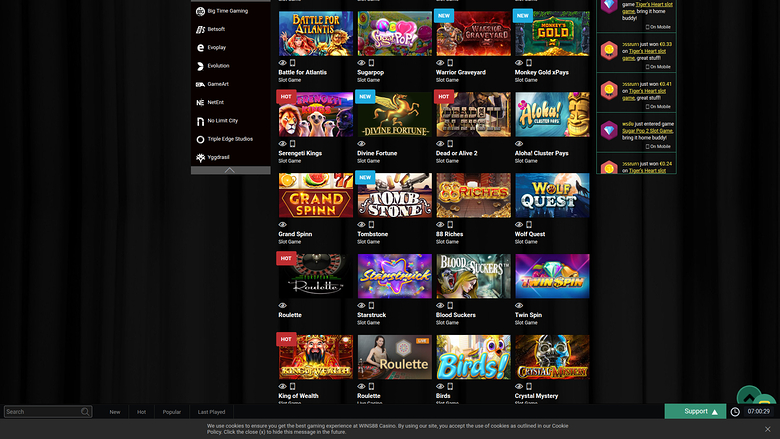Toggle the eye icon under live Roulette

(x=361, y=386)
